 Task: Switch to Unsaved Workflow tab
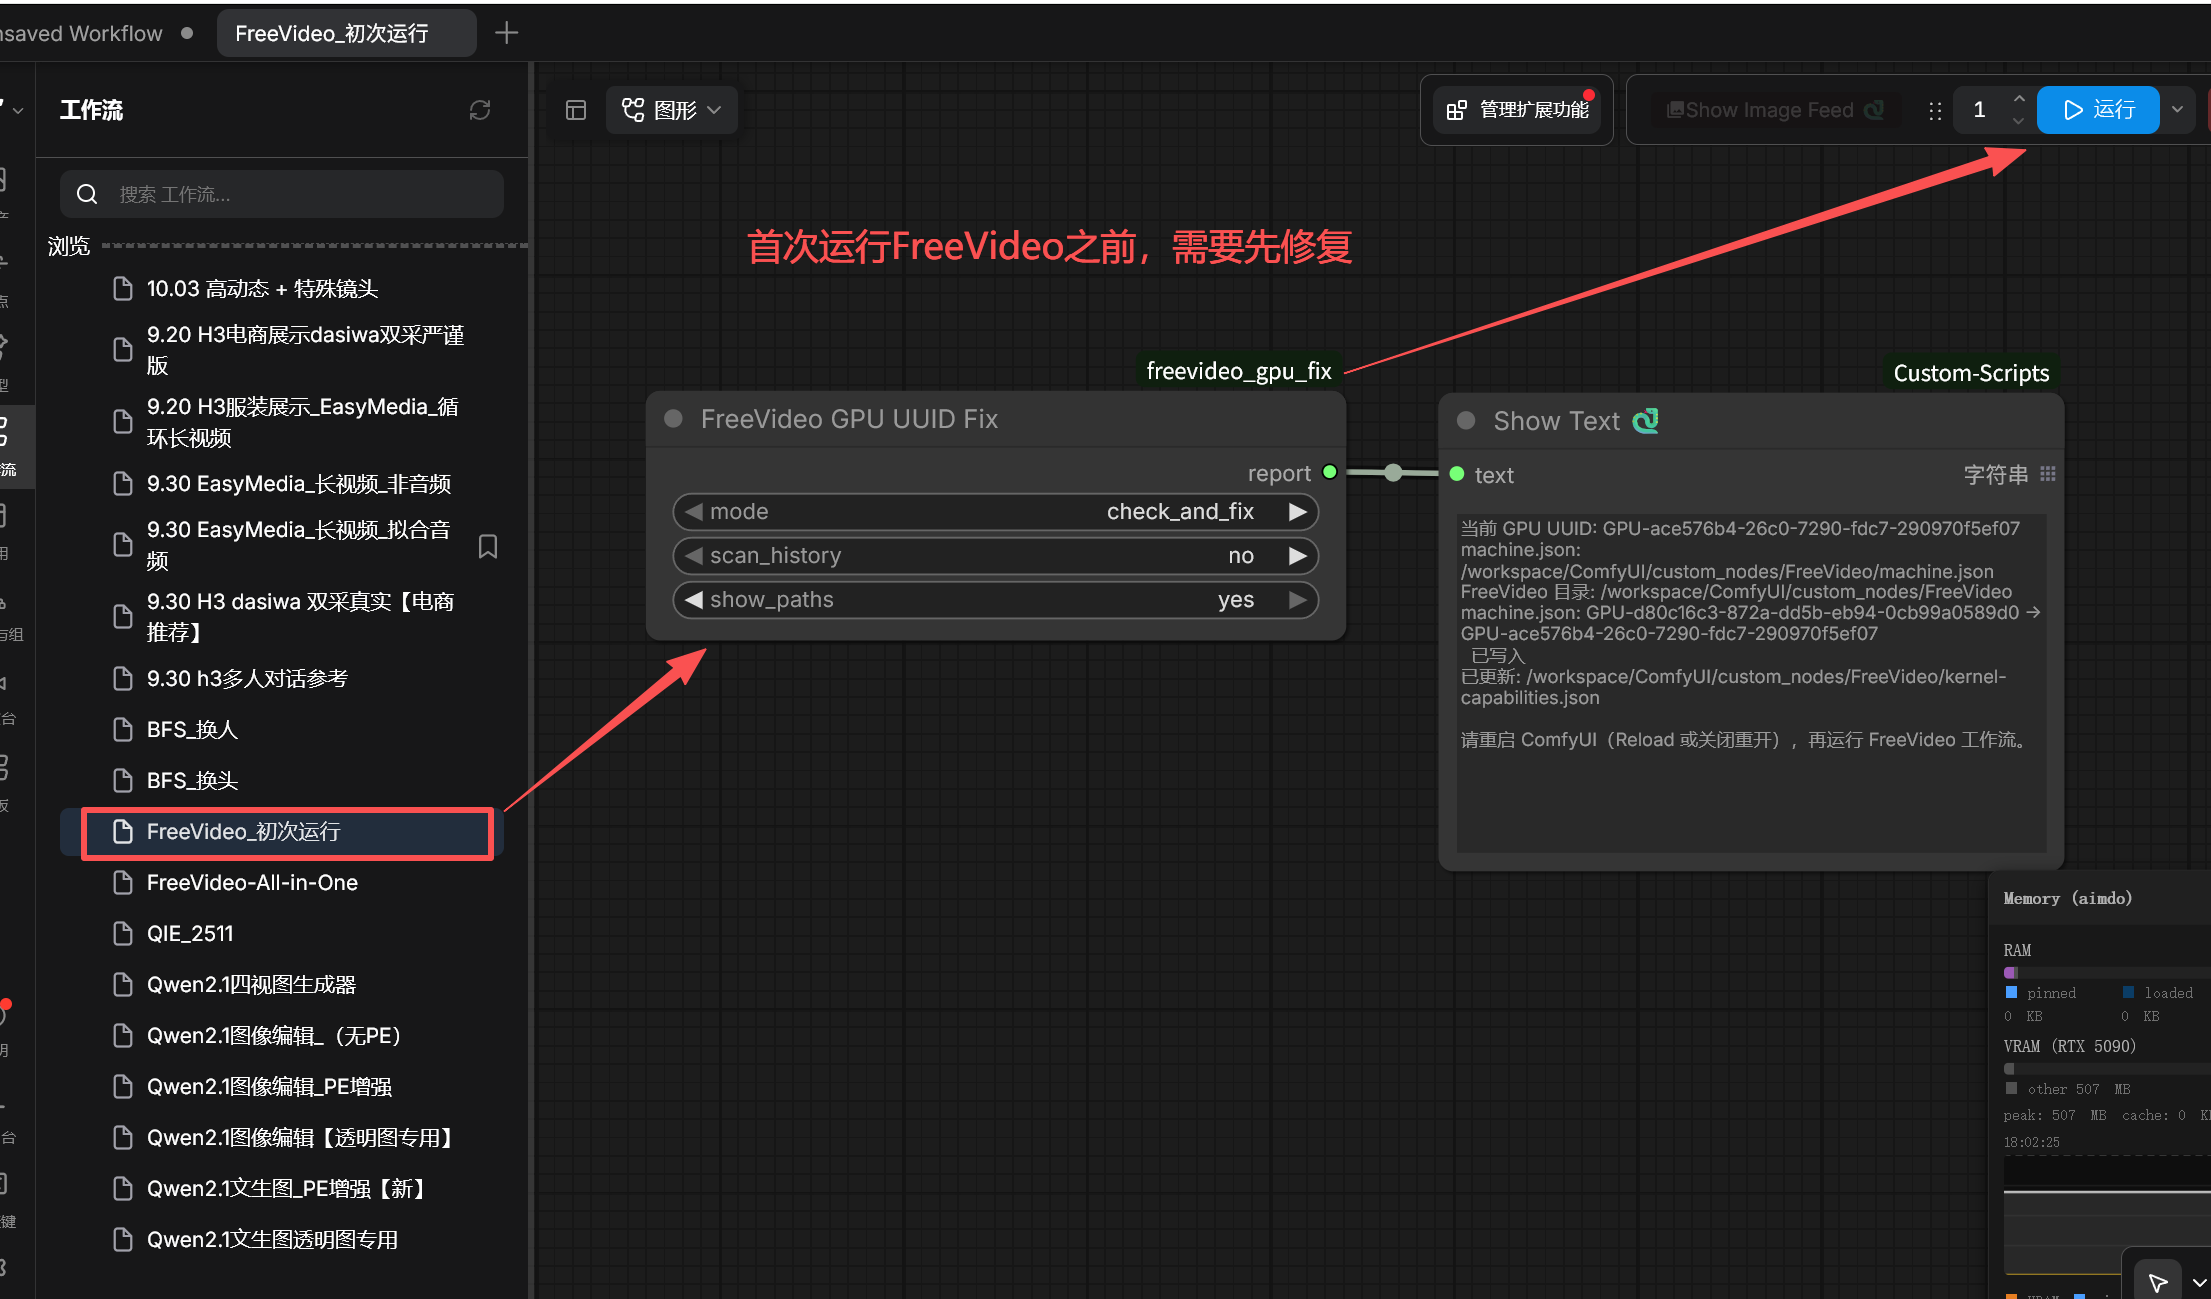pyautogui.click(x=95, y=33)
